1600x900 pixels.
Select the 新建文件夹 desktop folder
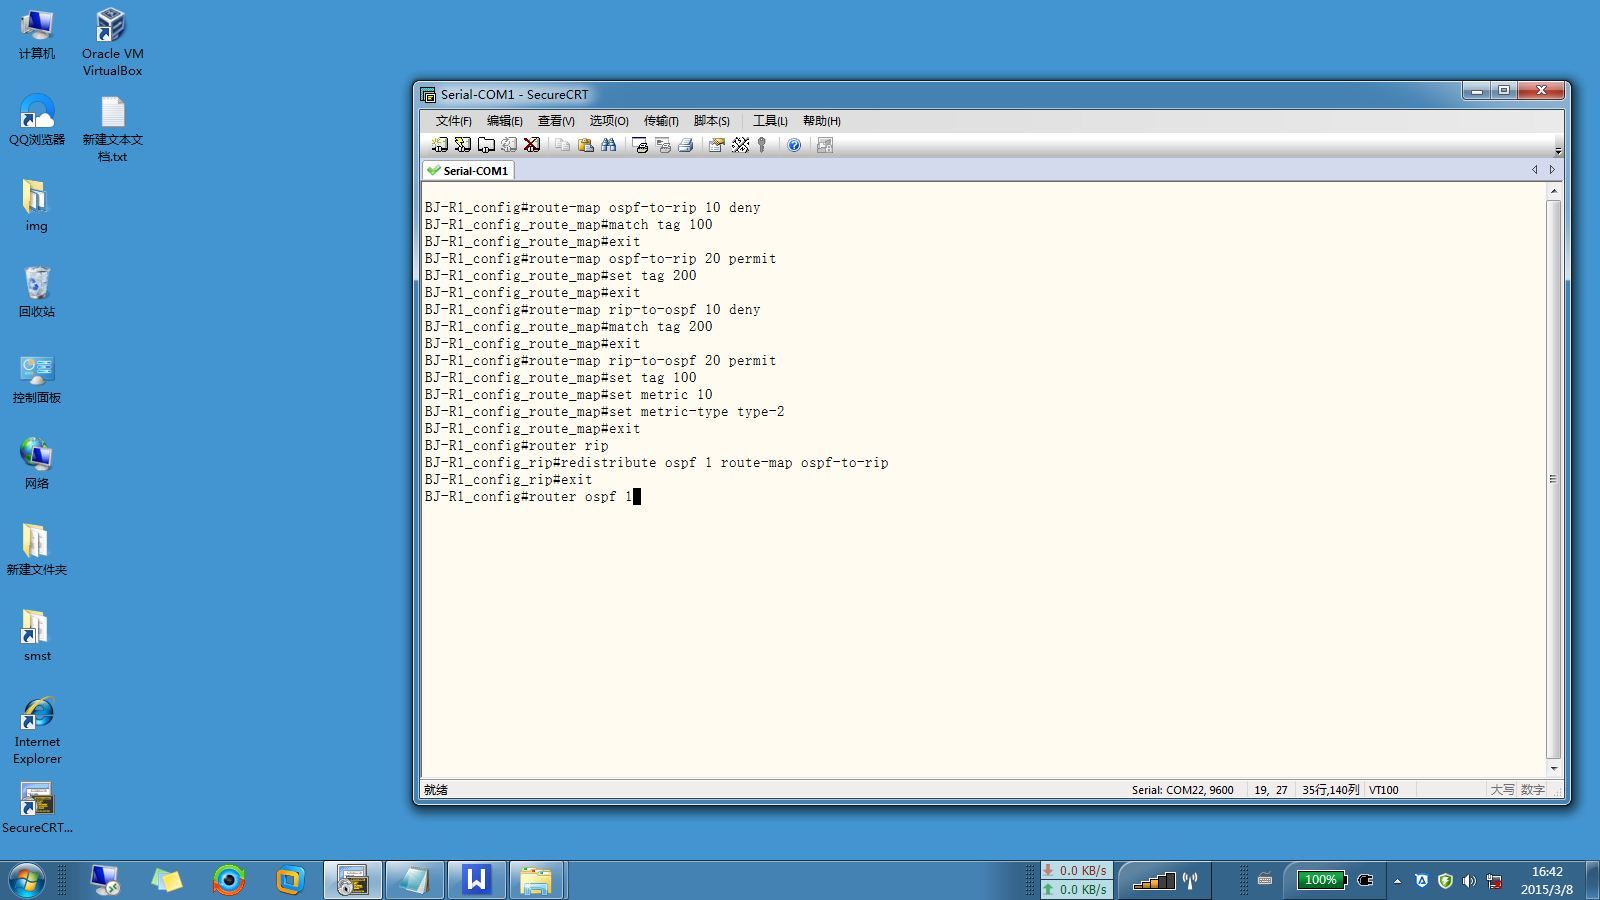[x=37, y=549]
